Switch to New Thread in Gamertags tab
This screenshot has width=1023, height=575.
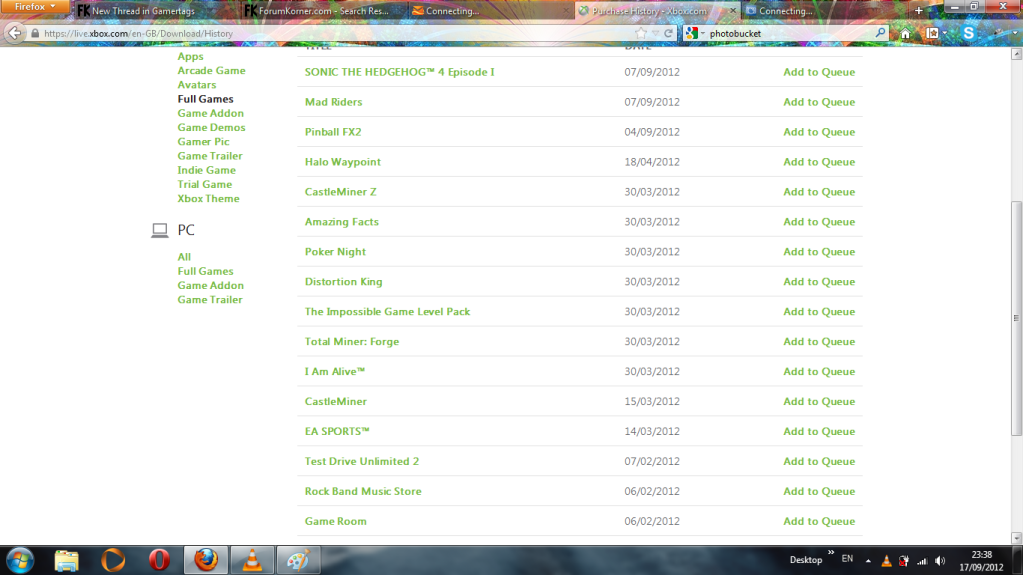coord(150,11)
